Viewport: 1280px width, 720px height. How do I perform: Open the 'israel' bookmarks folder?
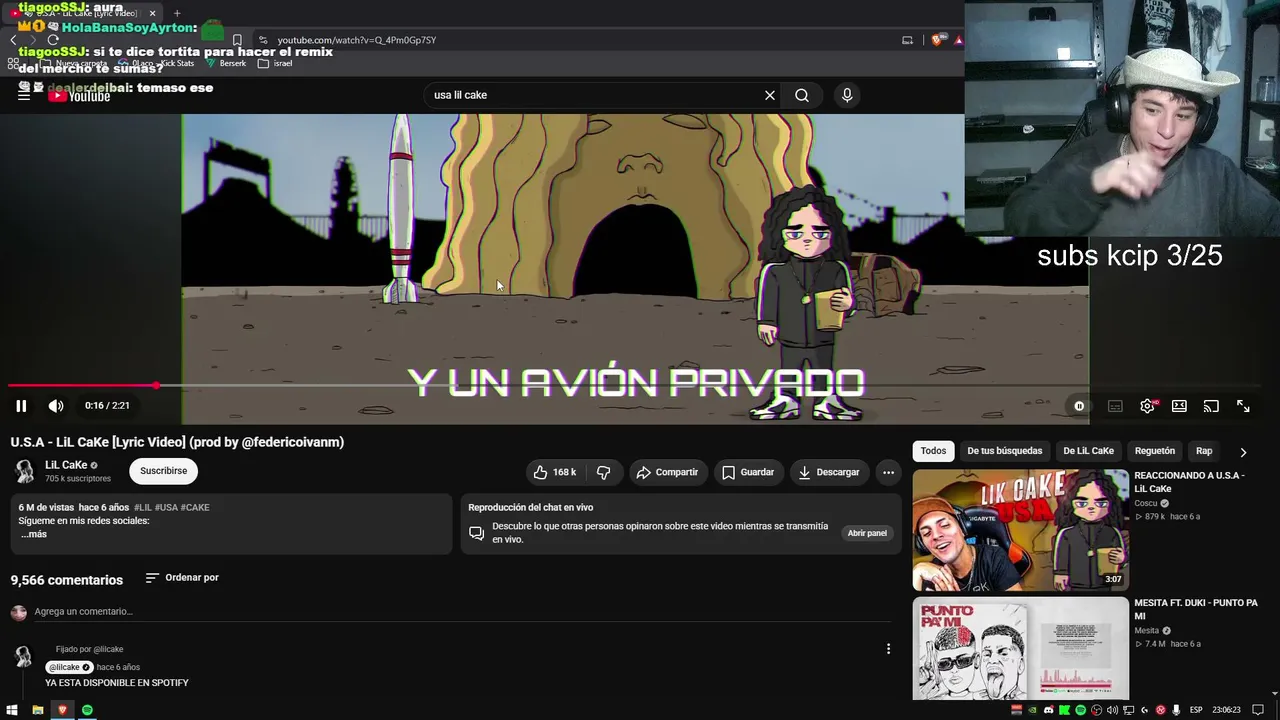tap(275, 63)
